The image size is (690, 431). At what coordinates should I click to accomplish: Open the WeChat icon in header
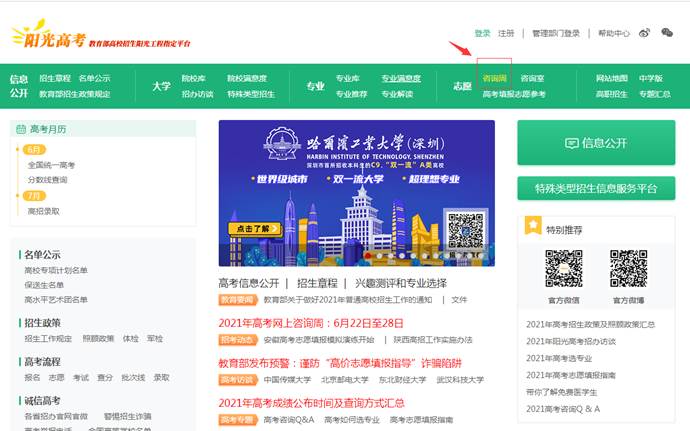pos(667,33)
